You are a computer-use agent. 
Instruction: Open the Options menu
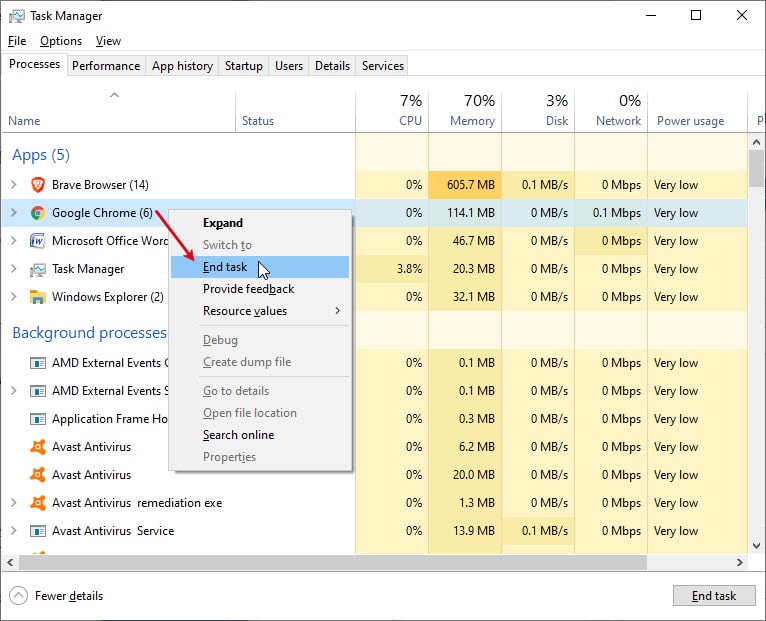61,41
